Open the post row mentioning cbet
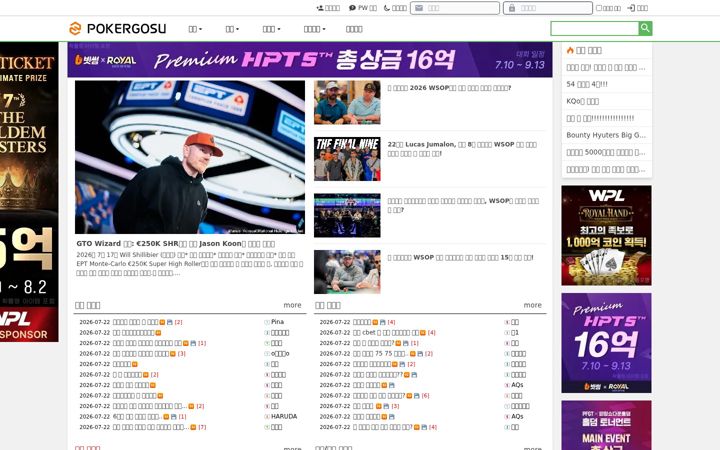720x450 pixels. coord(386,333)
